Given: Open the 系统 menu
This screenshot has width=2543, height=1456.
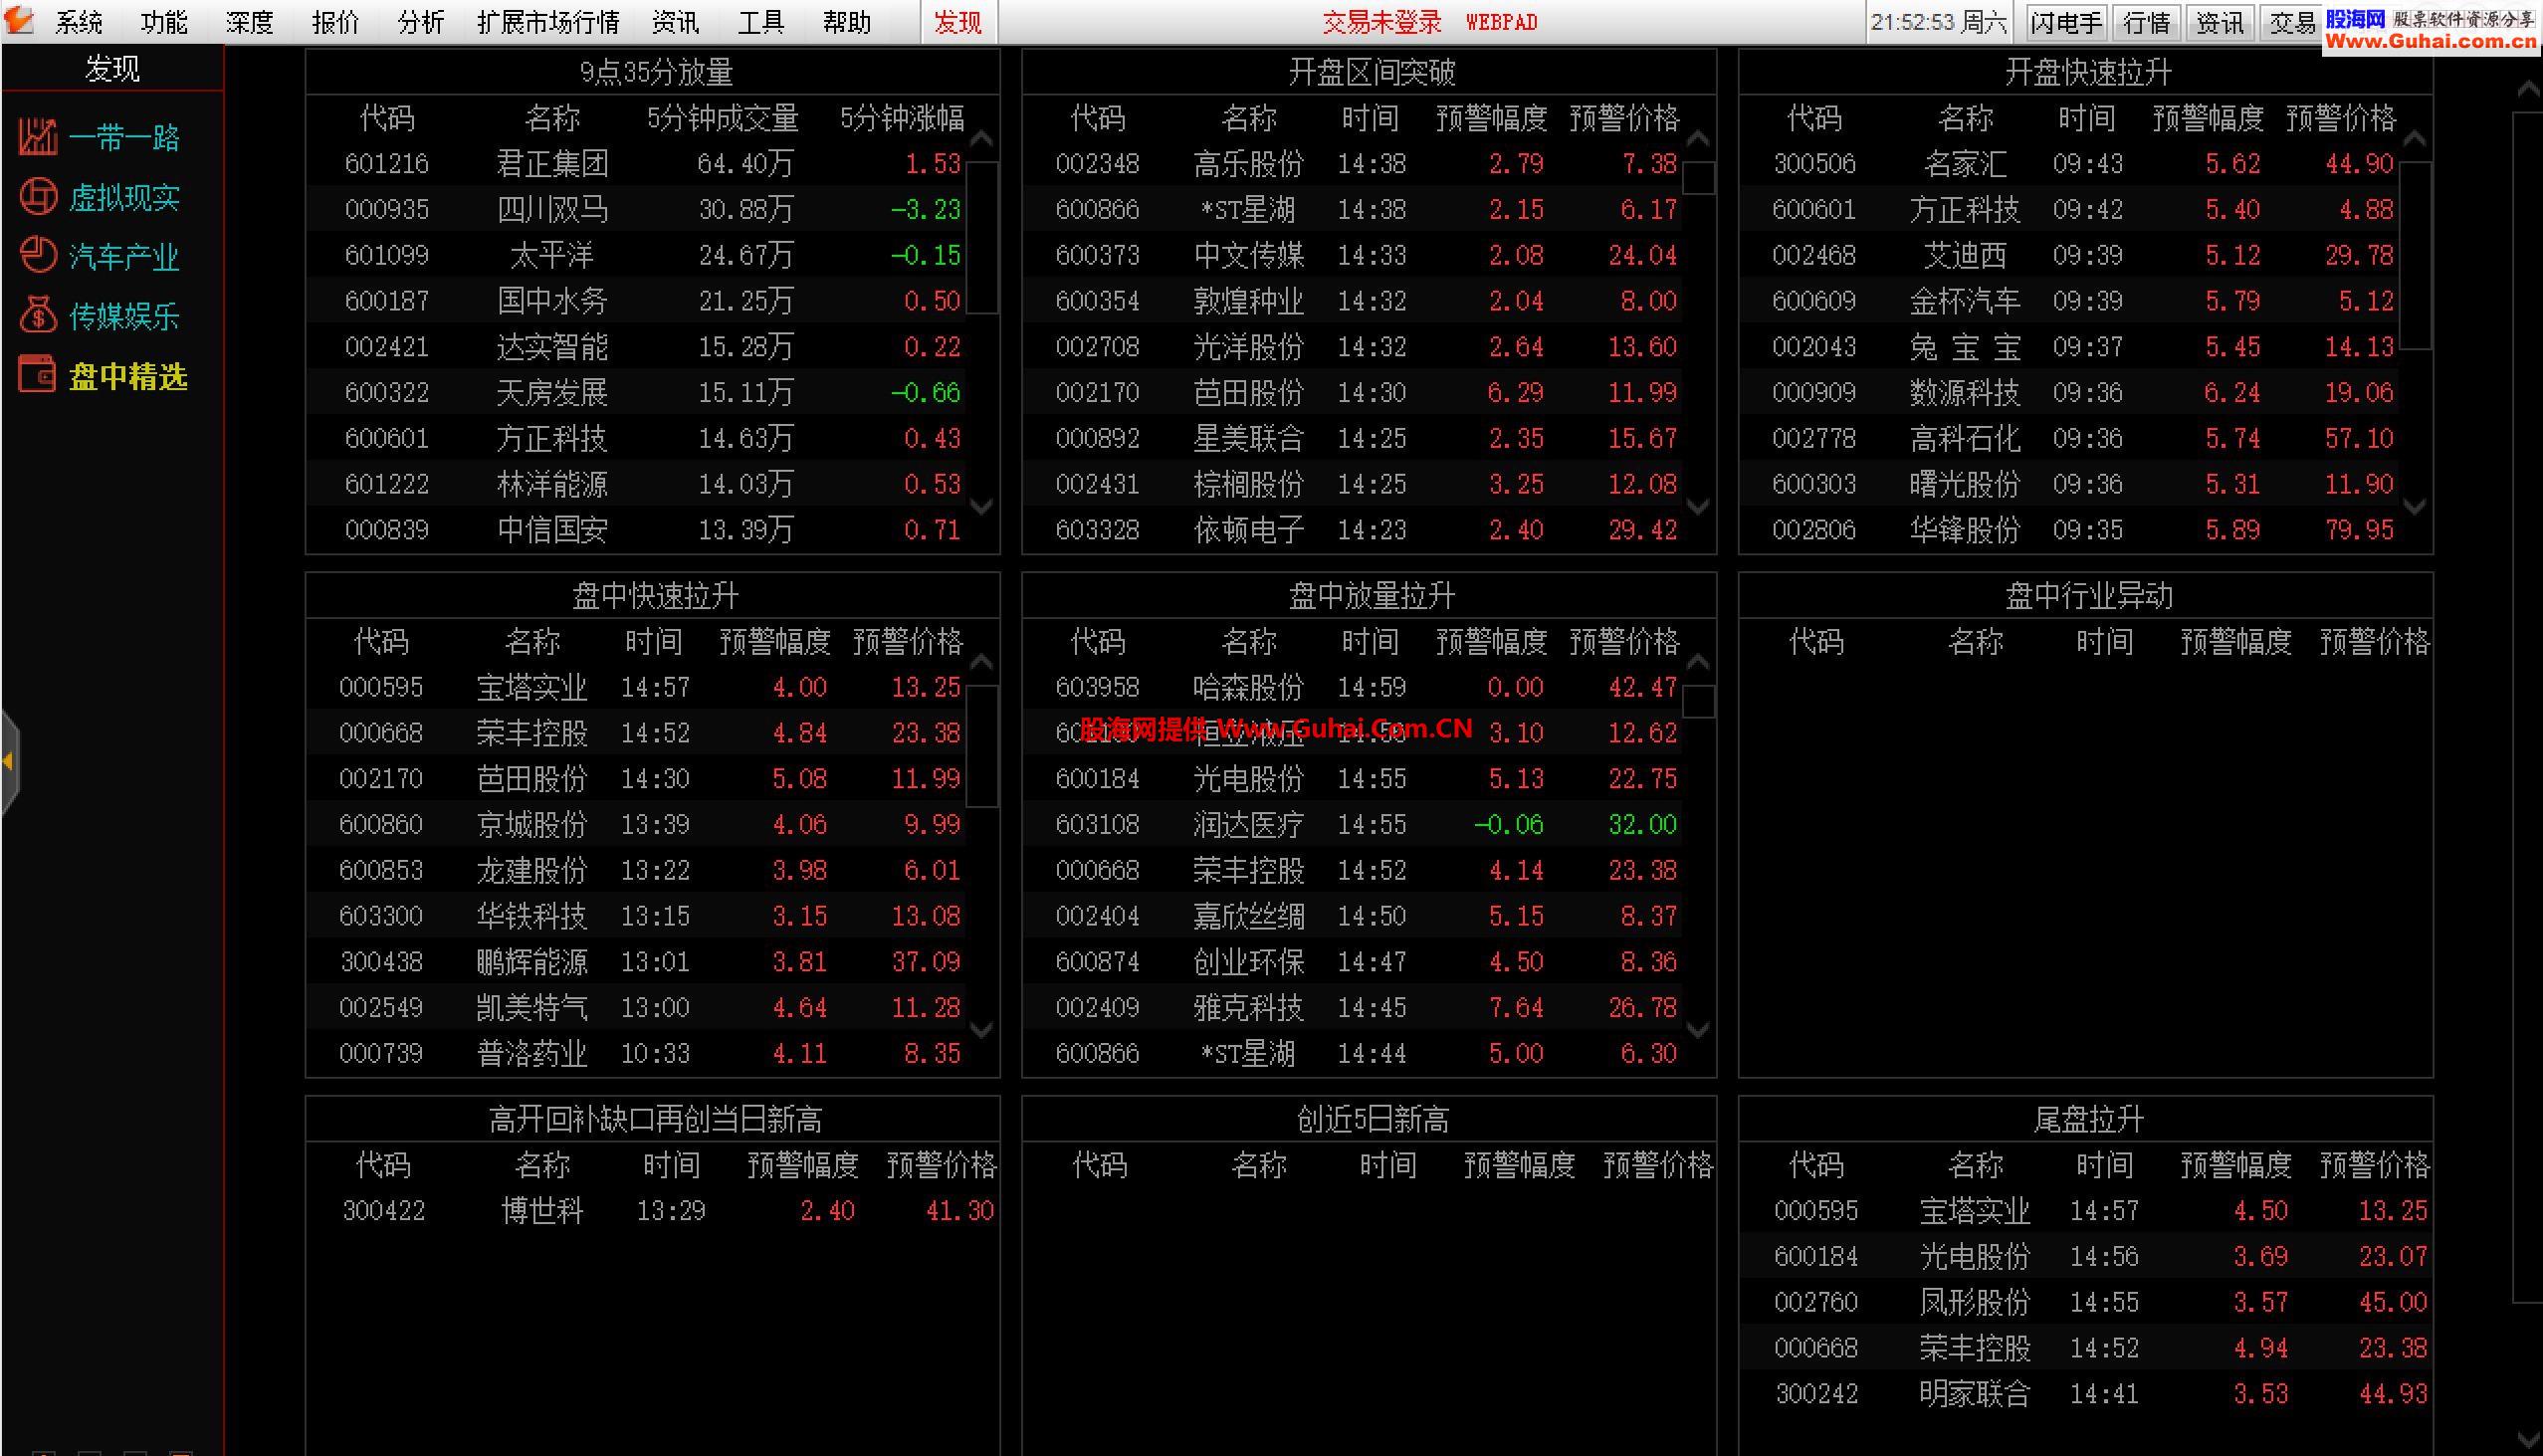Looking at the screenshot, I should (x=78, y=22).
